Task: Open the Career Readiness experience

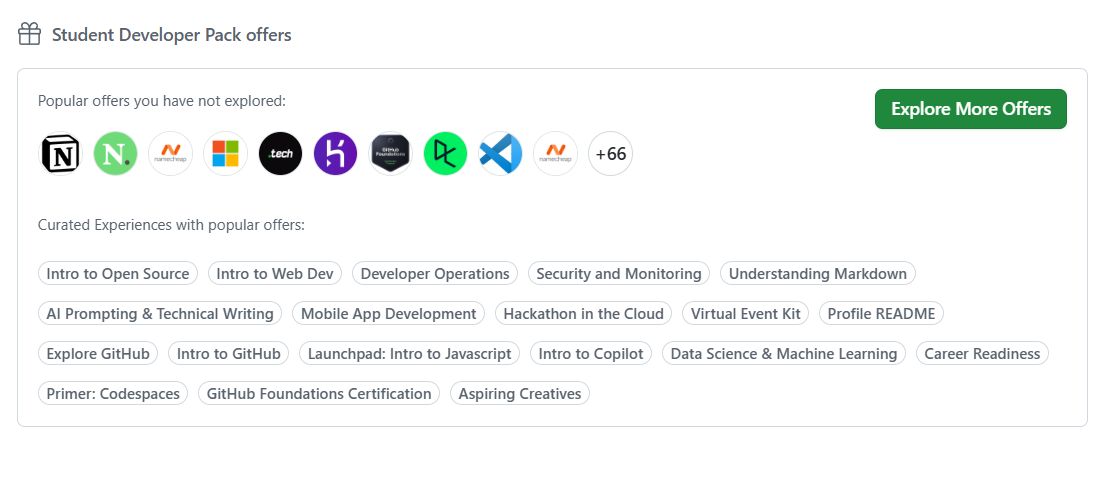Action: [x=983, y=353]
